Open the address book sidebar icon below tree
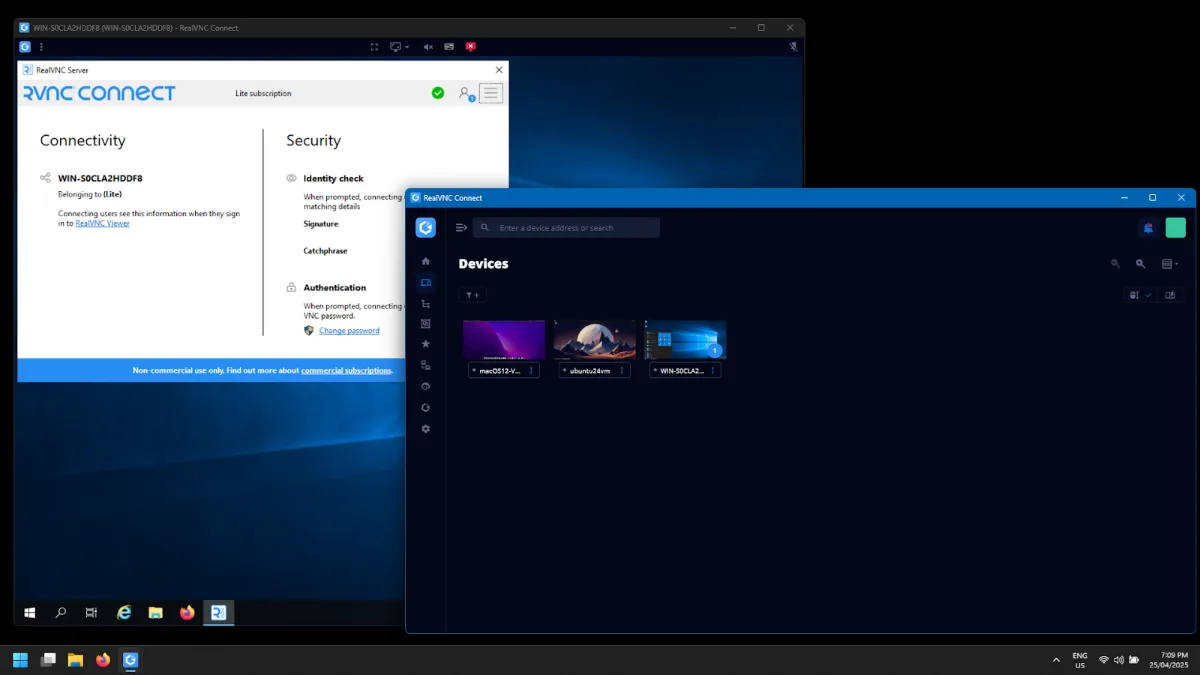The width and height of the screenshot is (1200, 675). [x=425, y=324]
